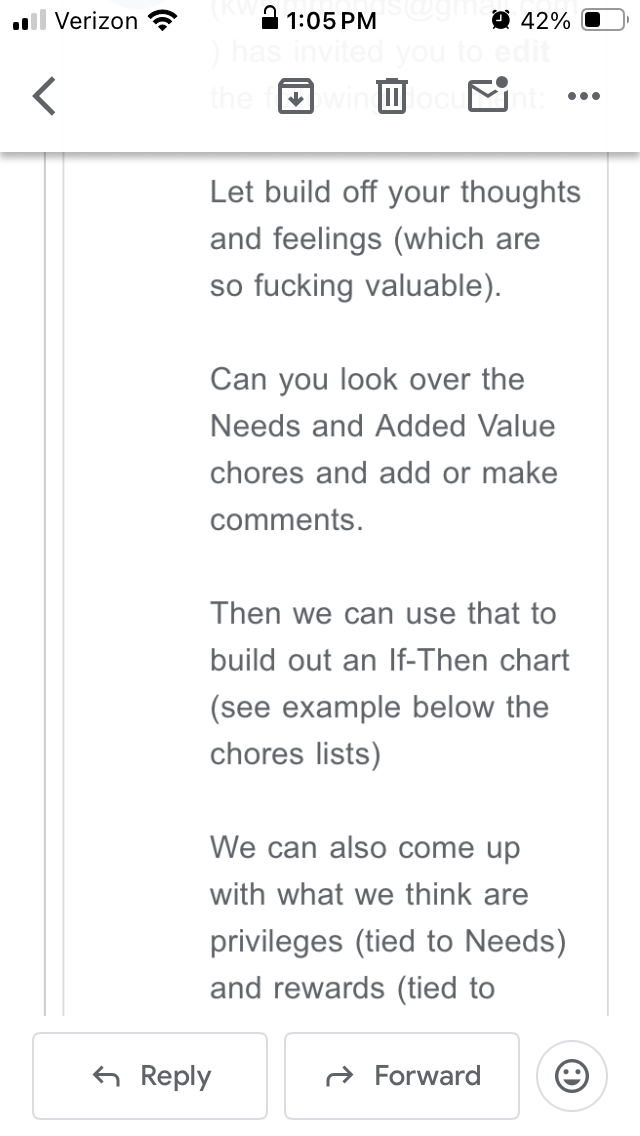Go back using the left chevron arrow
Image resolution: width=640 pixels, height=1136 pixels.
click(44, 97)
